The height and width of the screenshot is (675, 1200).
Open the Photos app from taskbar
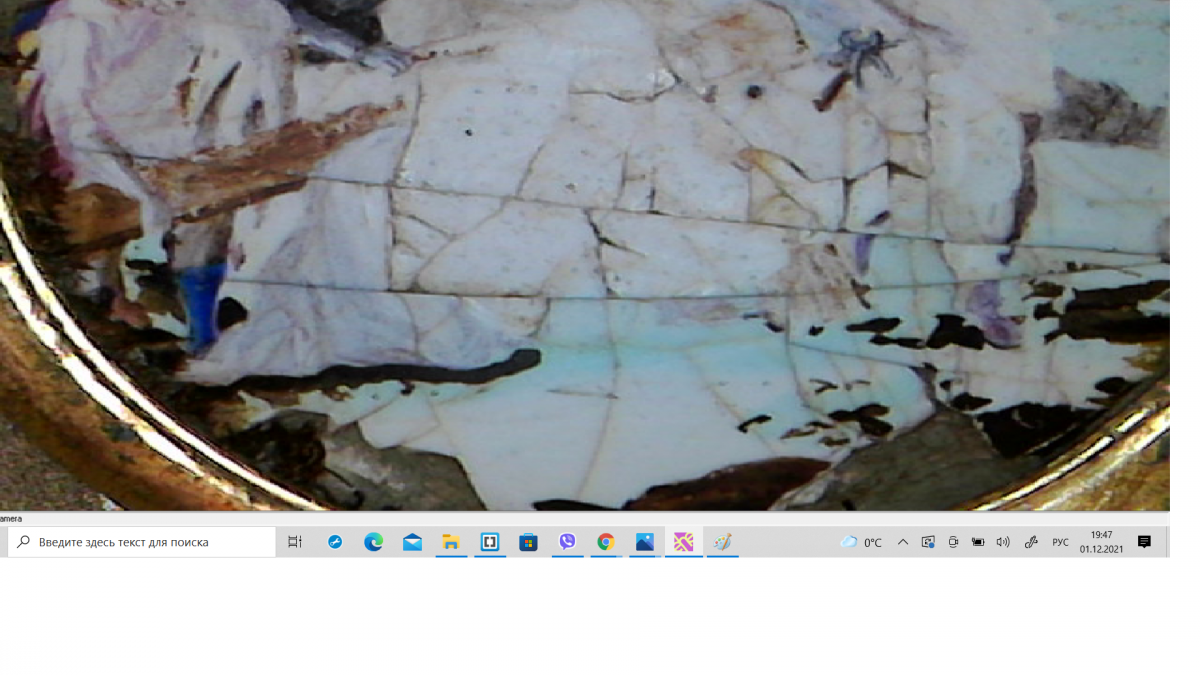point(645,542)
